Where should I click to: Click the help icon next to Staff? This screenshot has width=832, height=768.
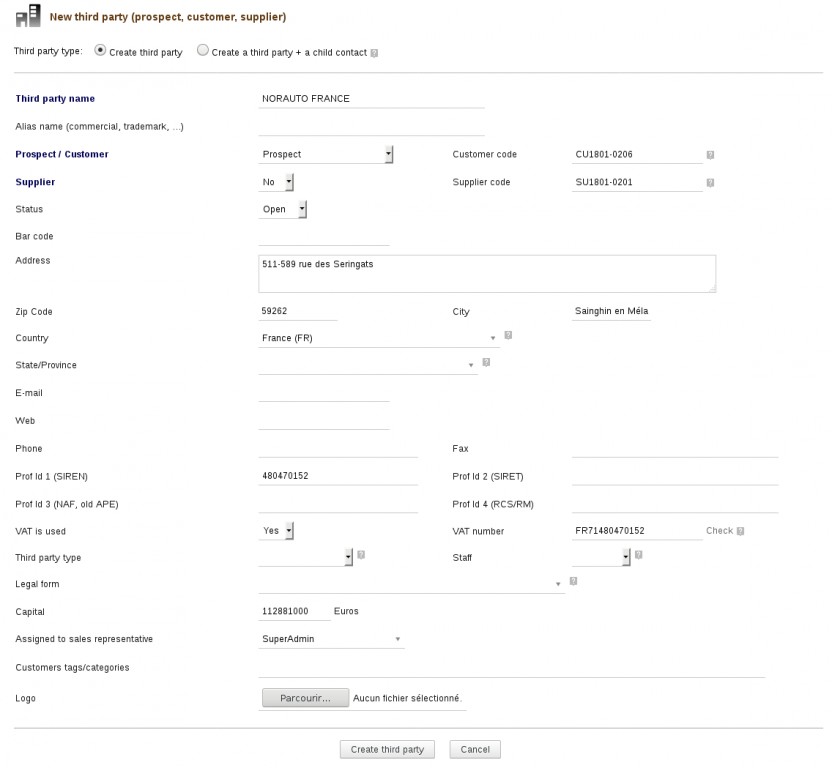click(638, 554)
